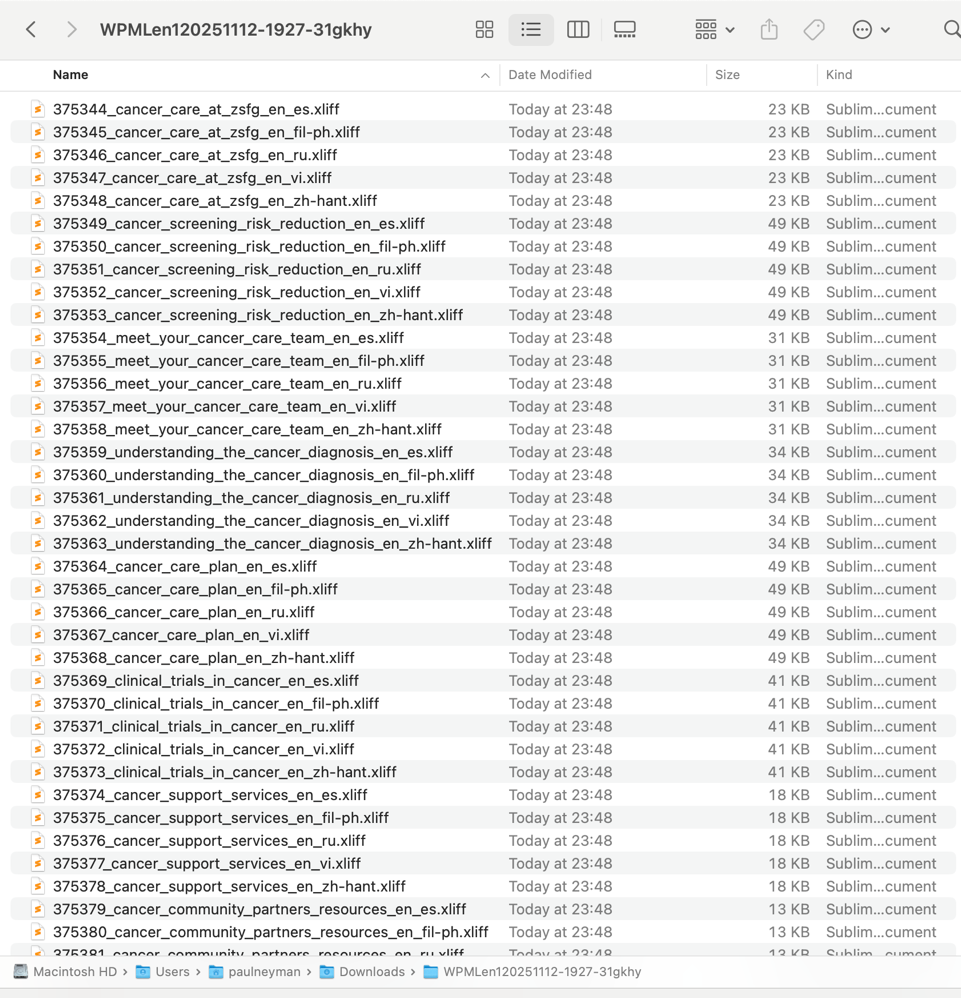The height and width of the screenshot is (998, 961).
Task: Open the Share menu
Action: pos(769,29)
